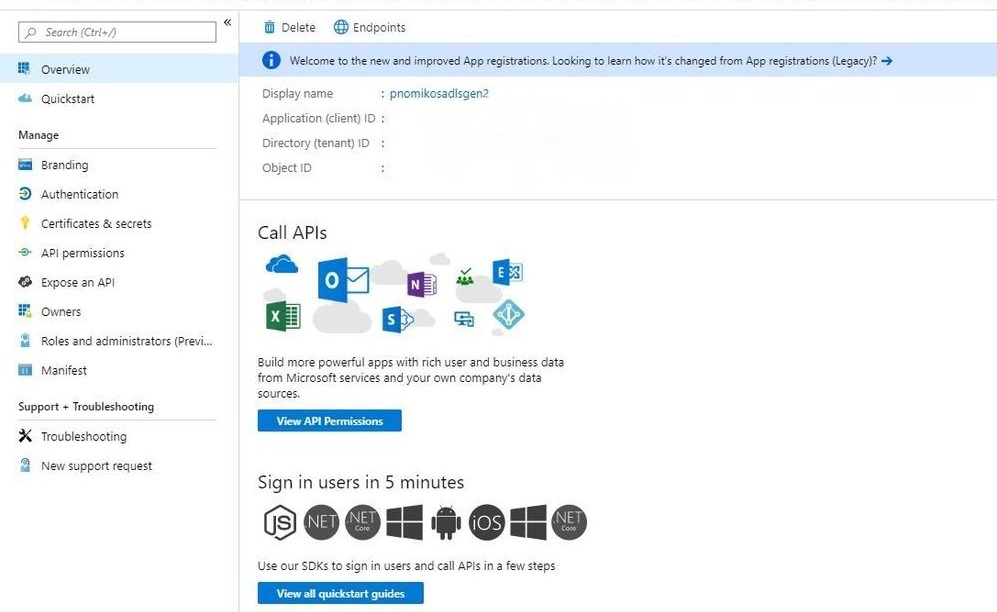Open Endpoints from the top toolbar
Viewport: 997px width, 612px height.
point(369,27)
